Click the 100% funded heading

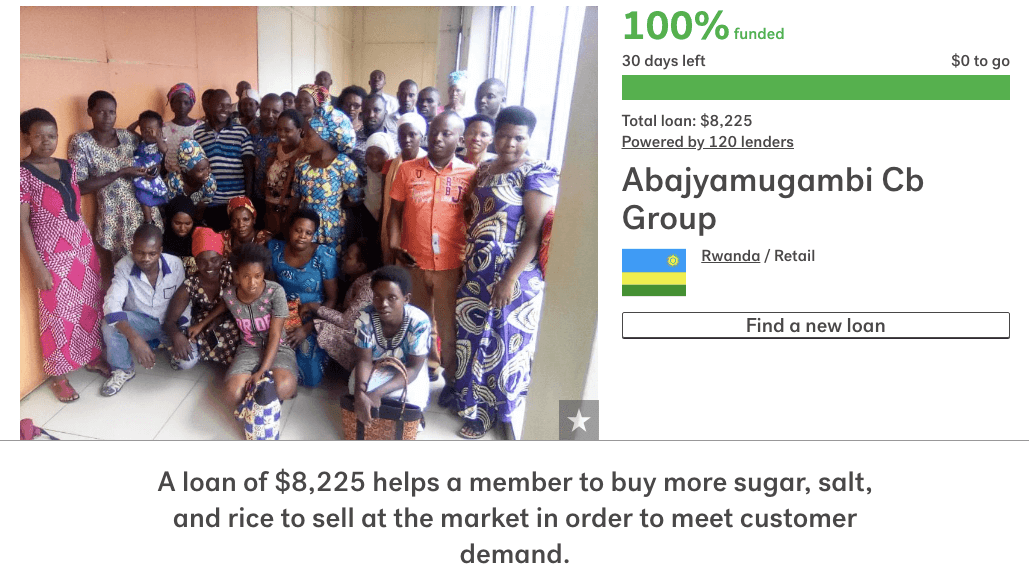point(703,26)
